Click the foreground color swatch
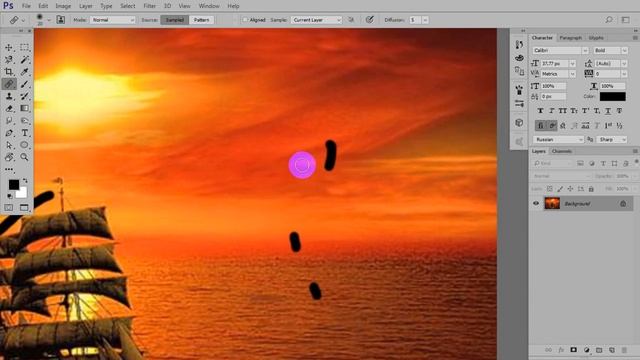640x360 pixels. coord(13,184)
